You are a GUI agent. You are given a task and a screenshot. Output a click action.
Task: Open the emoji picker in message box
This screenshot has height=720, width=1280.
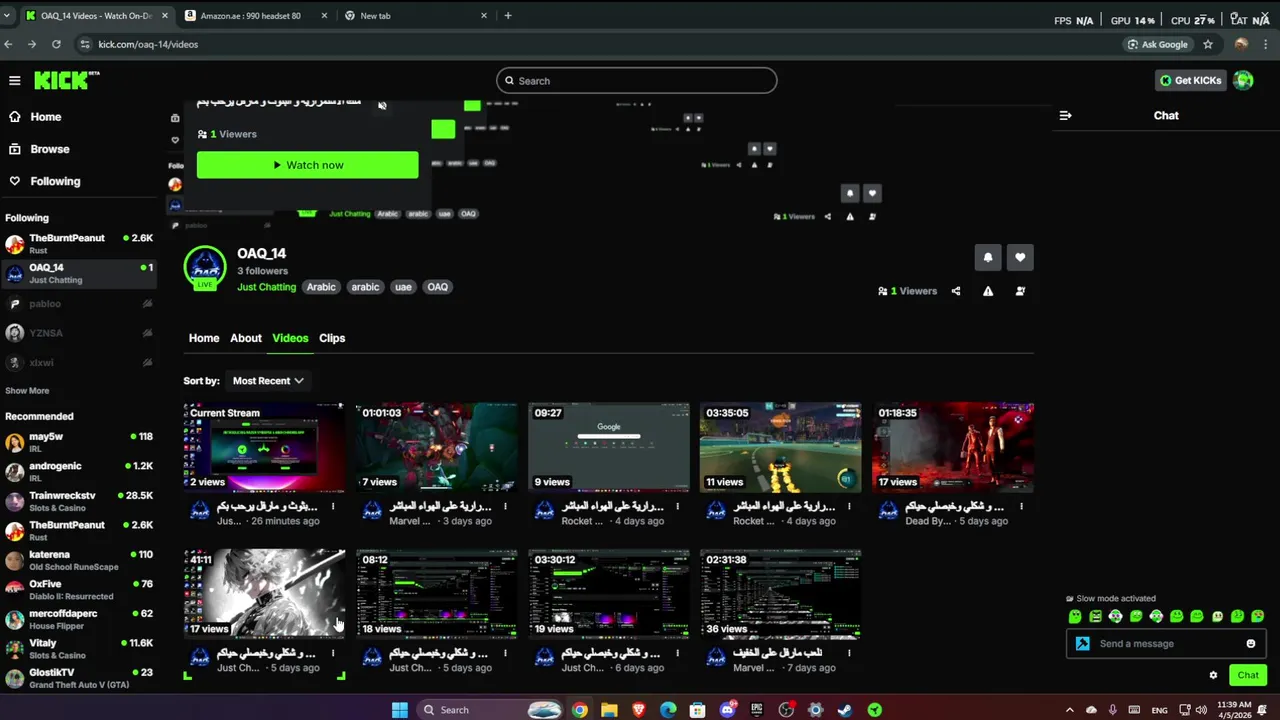(x=1250, y=644)
